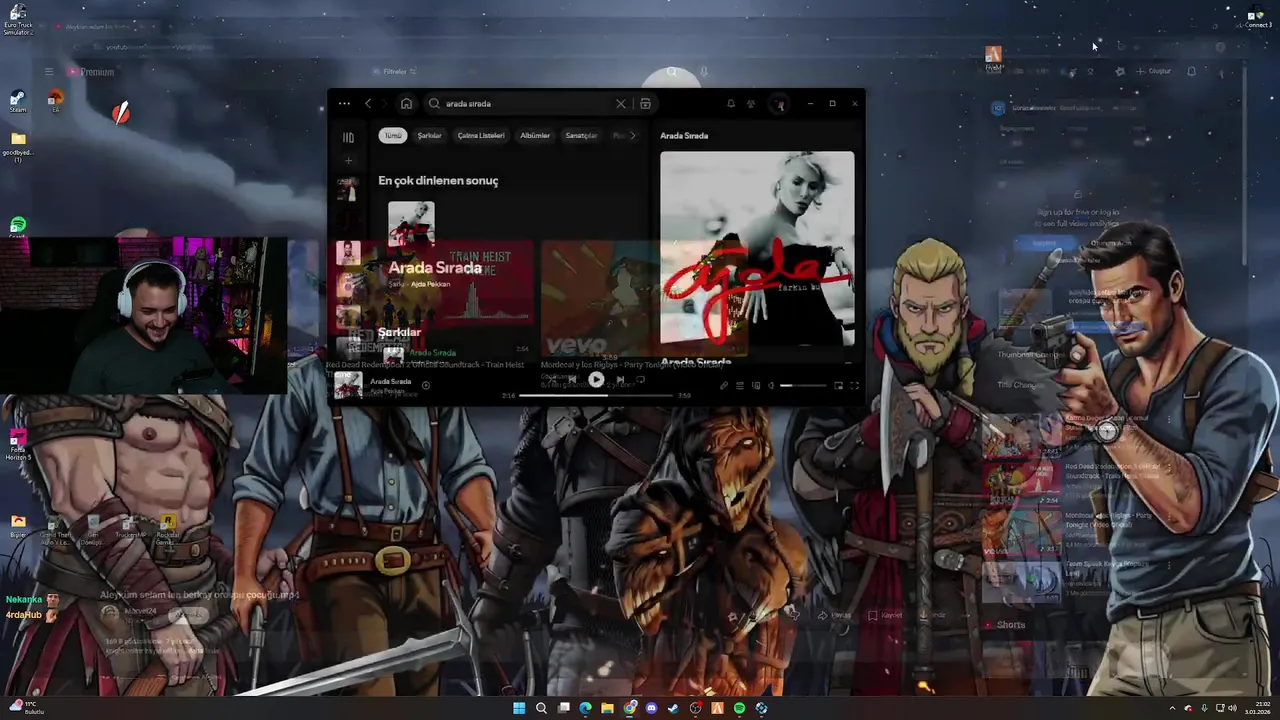
Task: Open Spotify notifications bell
Action: [731, 103]
